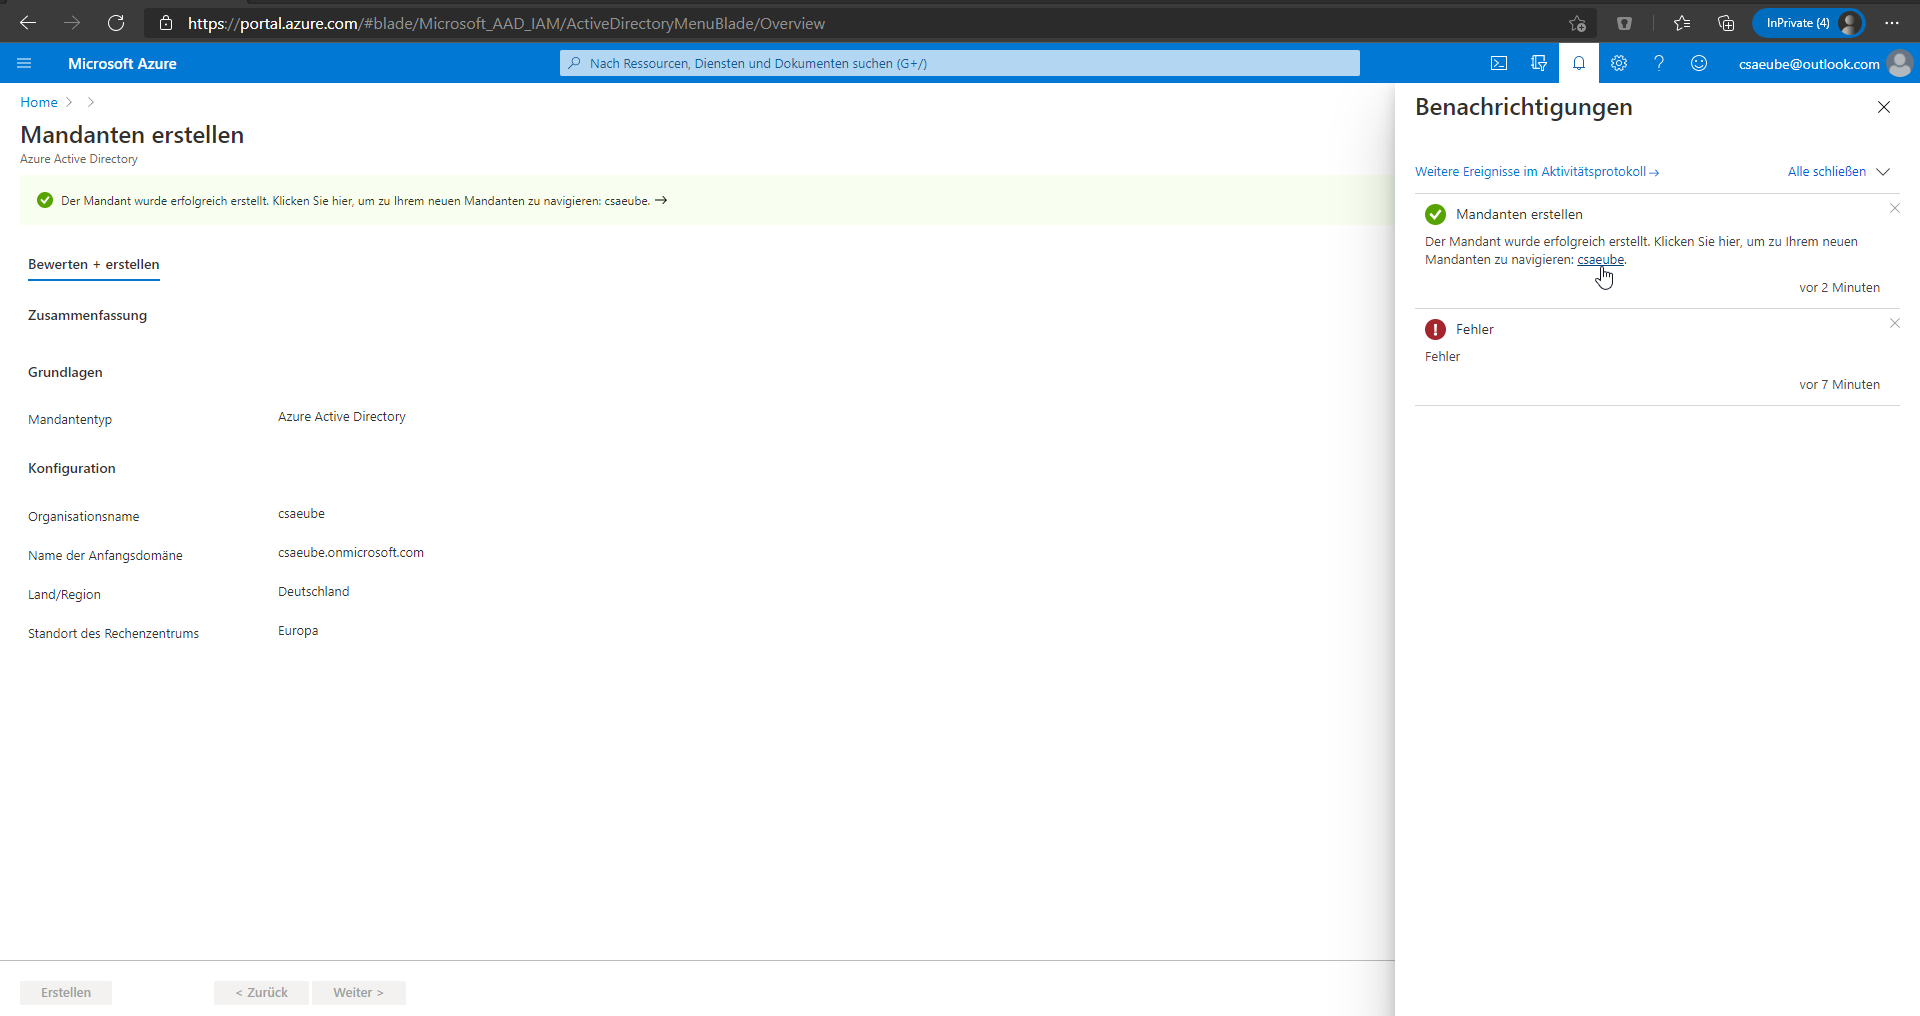This screenshot has height=1016, width=1920.
Task: Click the lock icon in the address bar
Action: coord(166,23)
